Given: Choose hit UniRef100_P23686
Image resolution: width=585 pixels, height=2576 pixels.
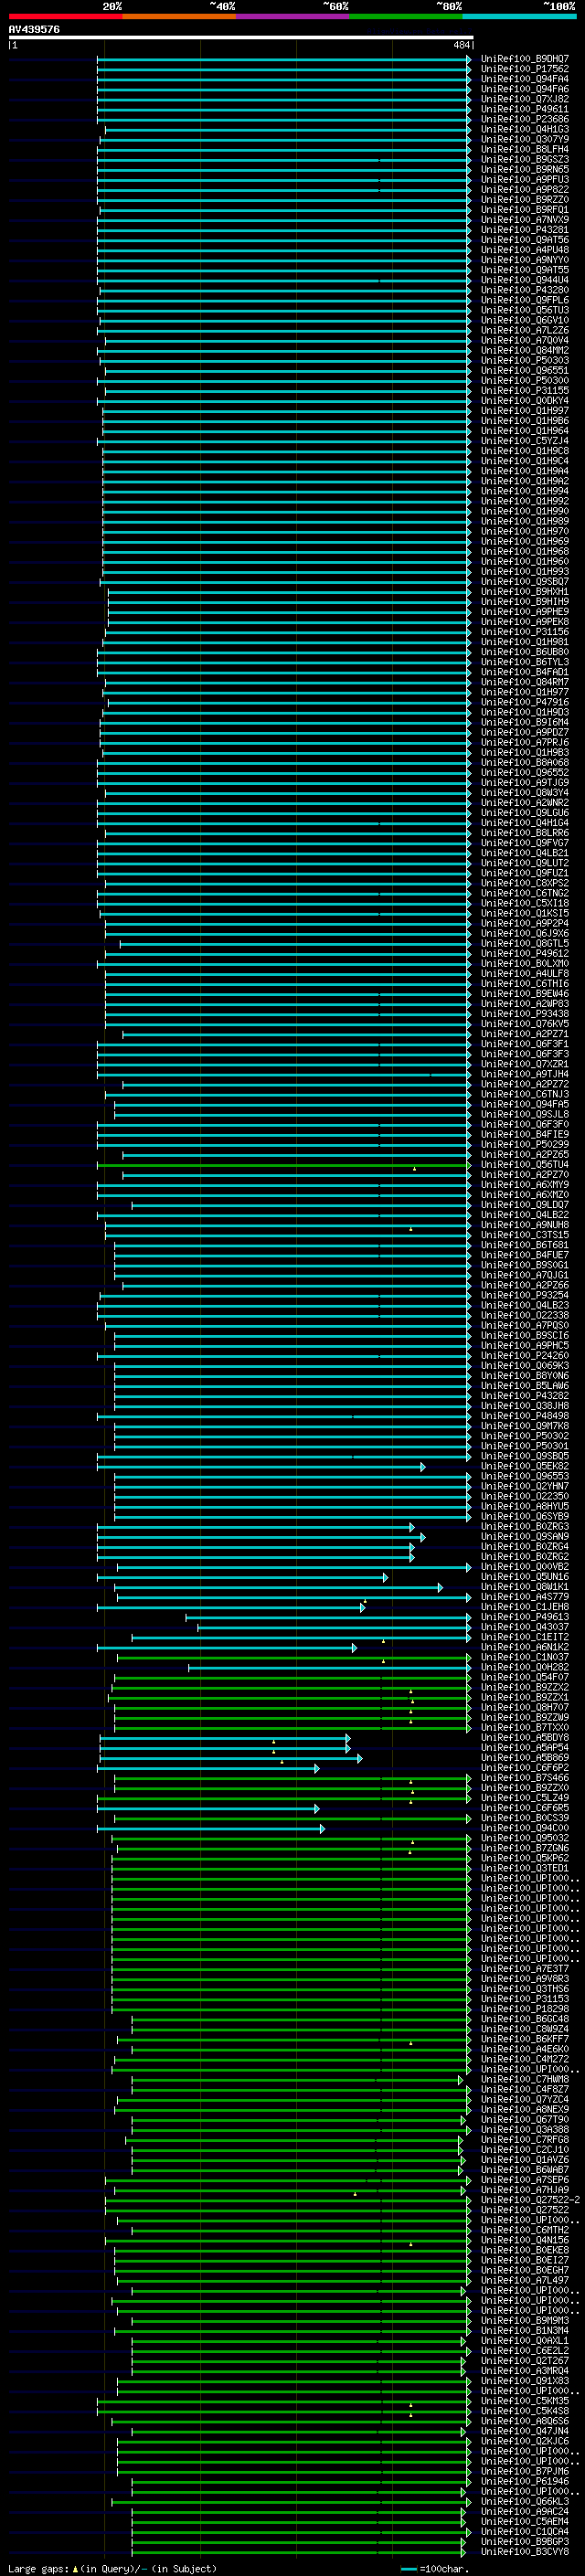Looking at the screenshot, I should coord(524,119).
